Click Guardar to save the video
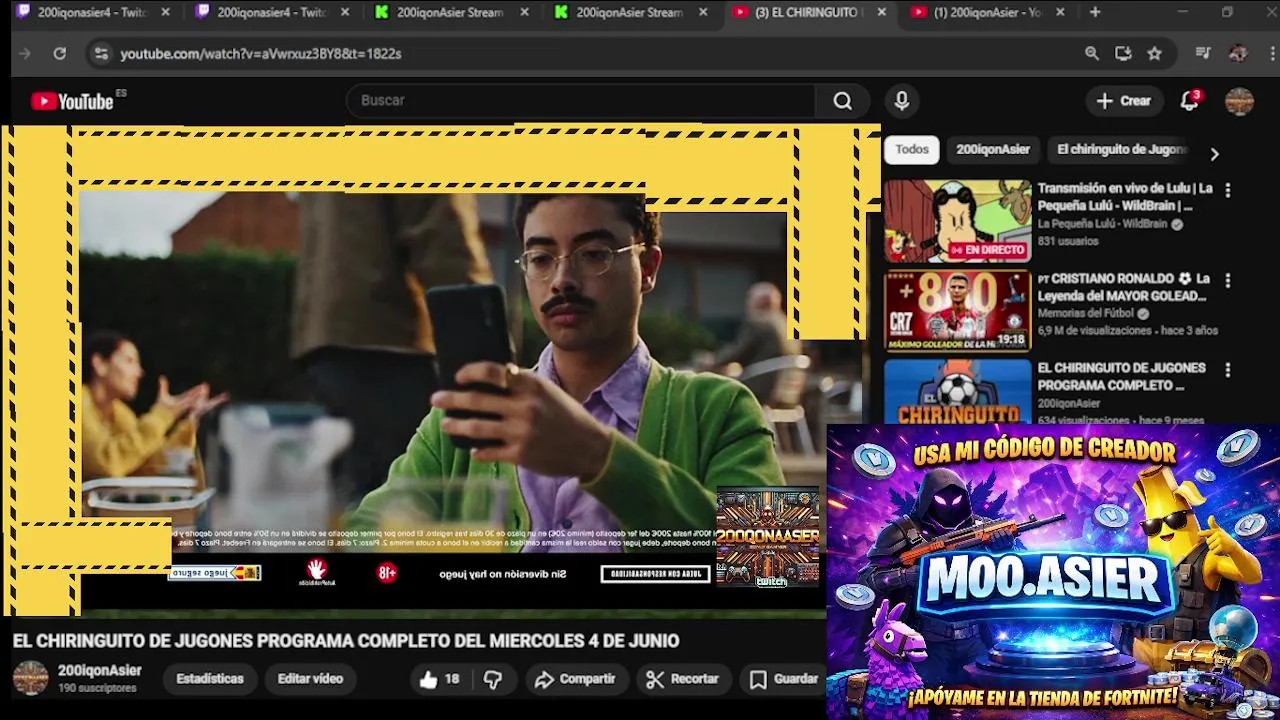The width and height of the screenshot is (1280, 720). click(x=784, y=679)
